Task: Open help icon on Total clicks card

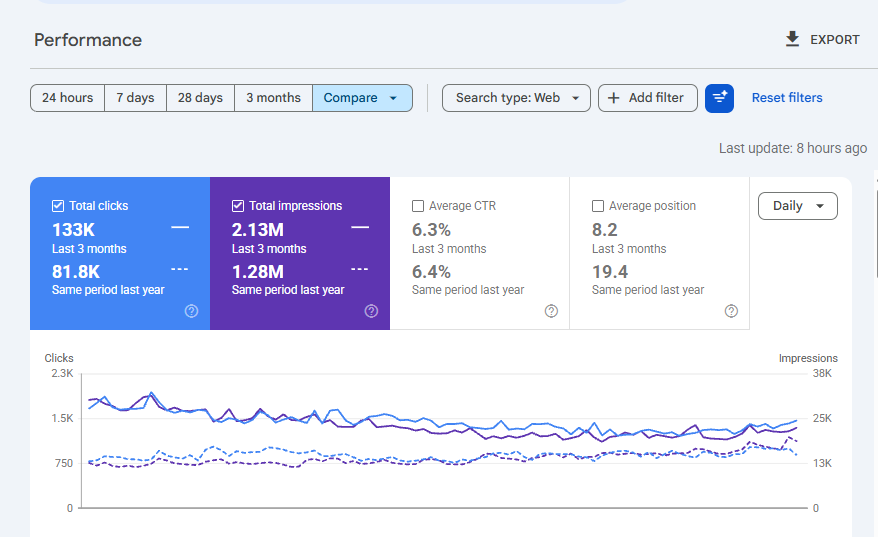Action: (192, 311)
